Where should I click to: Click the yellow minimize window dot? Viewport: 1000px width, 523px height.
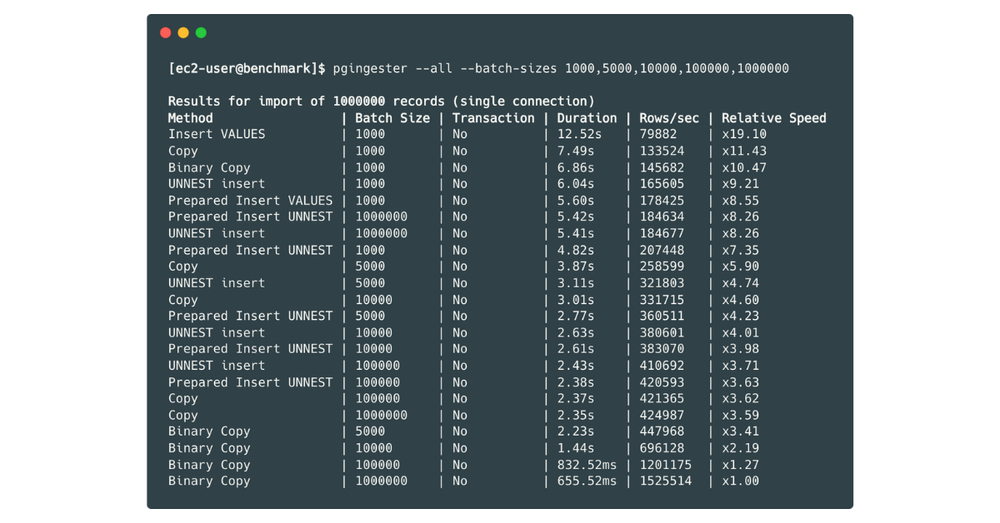(x=183, y=33)
